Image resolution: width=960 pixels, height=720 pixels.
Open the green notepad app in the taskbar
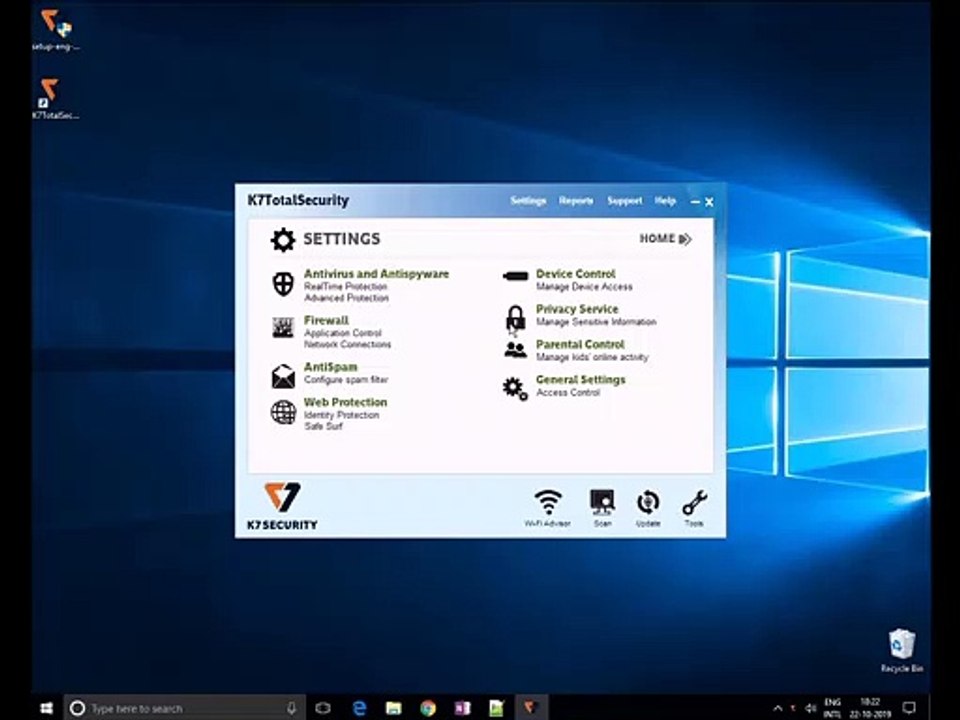click(x=497, y=708)
